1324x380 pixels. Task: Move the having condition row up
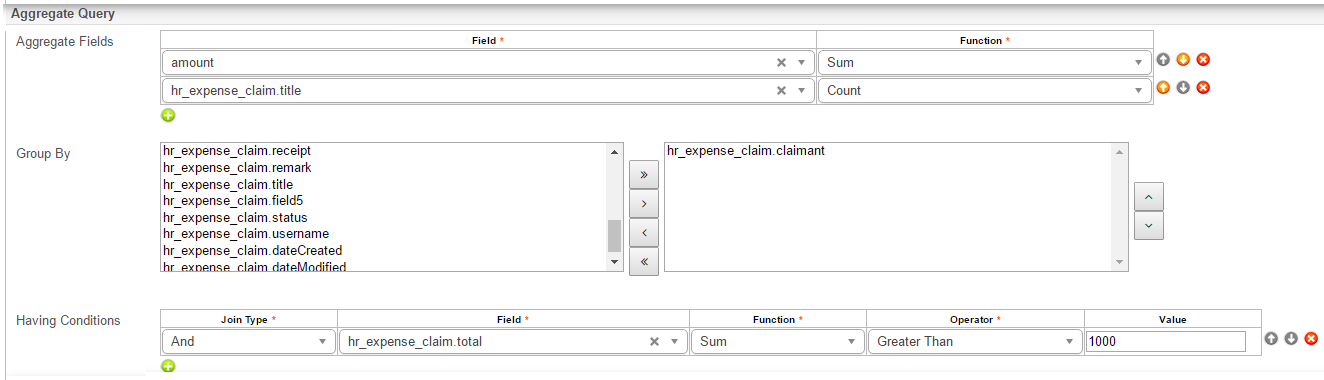(x=1271, y=339)
